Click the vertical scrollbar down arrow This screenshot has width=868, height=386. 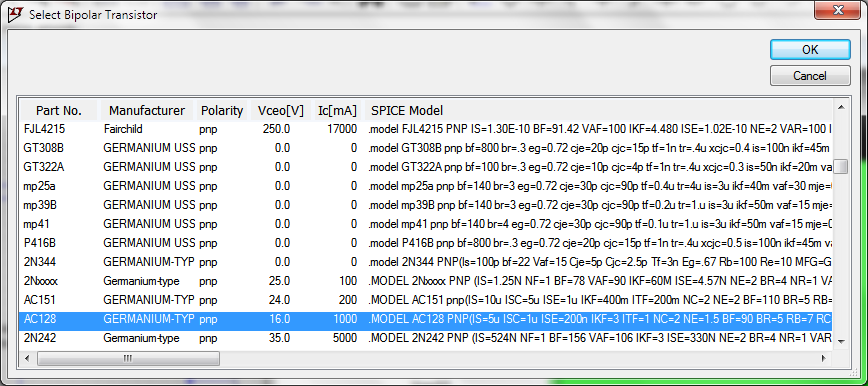pos(841,342)
